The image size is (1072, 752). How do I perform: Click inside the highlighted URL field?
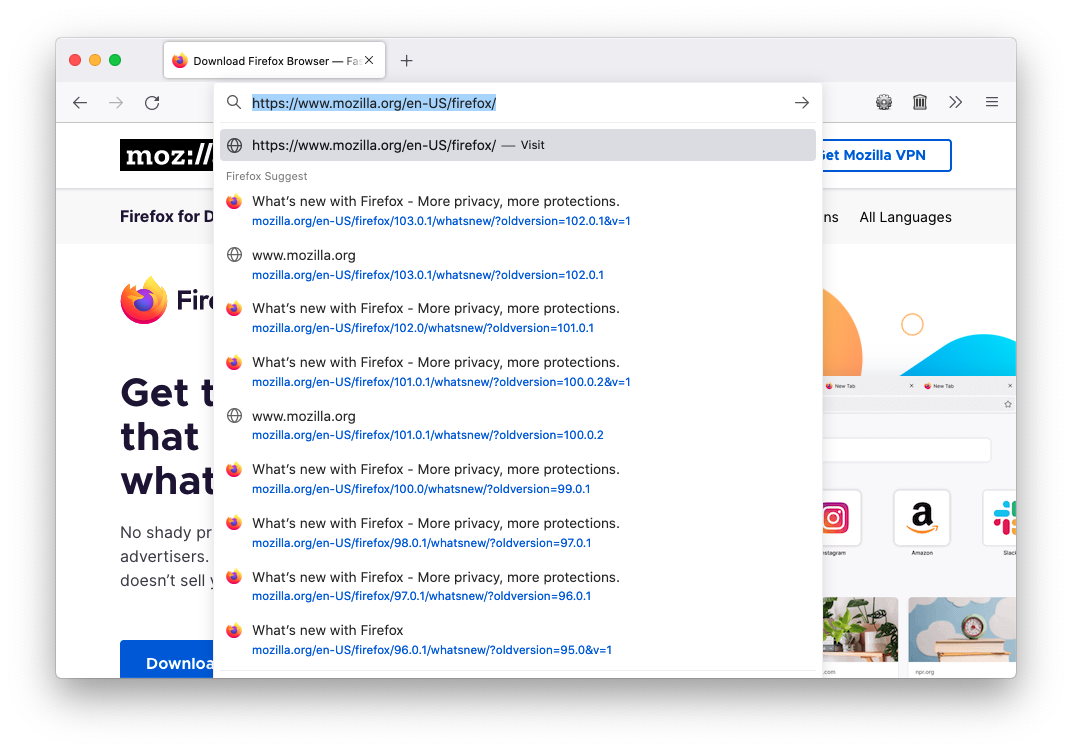374,103
